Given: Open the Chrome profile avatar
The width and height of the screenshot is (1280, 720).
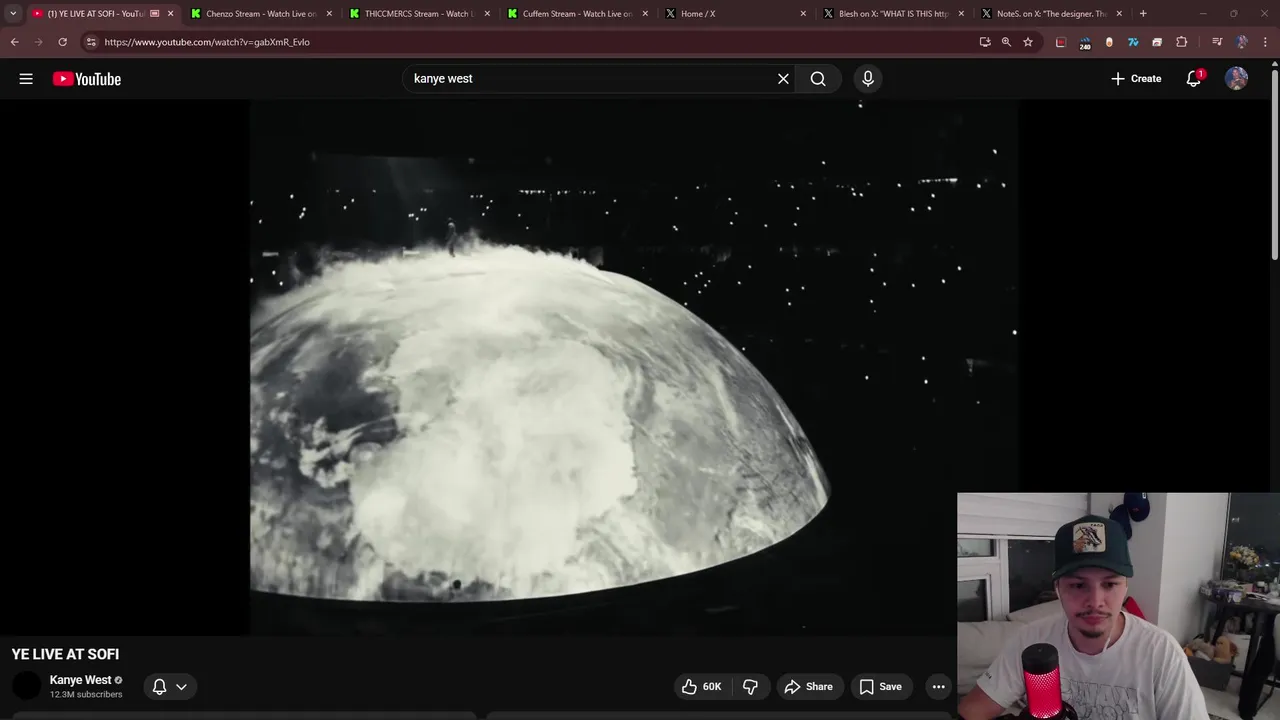Looking at the screenshot, I should point(1241,42).
